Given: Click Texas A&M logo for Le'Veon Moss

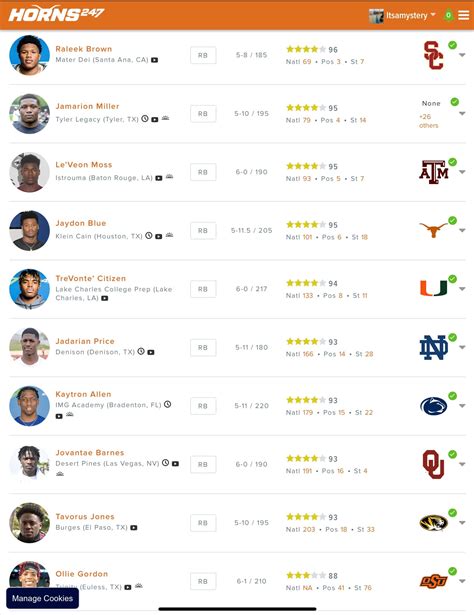Looking at the screenshot, I should point(433,172).
